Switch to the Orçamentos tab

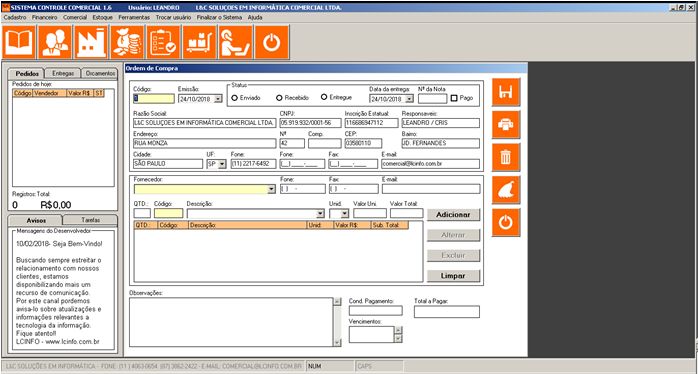[x=100, y=73]
